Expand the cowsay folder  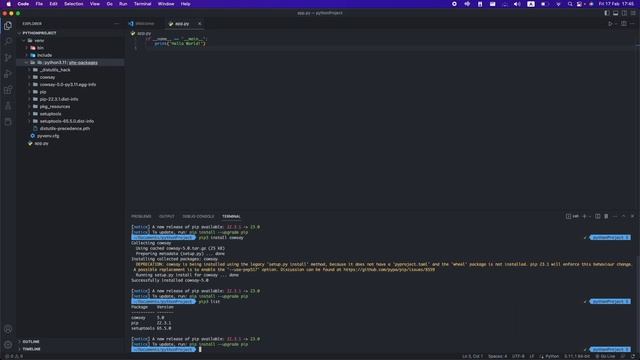(70, 77)
